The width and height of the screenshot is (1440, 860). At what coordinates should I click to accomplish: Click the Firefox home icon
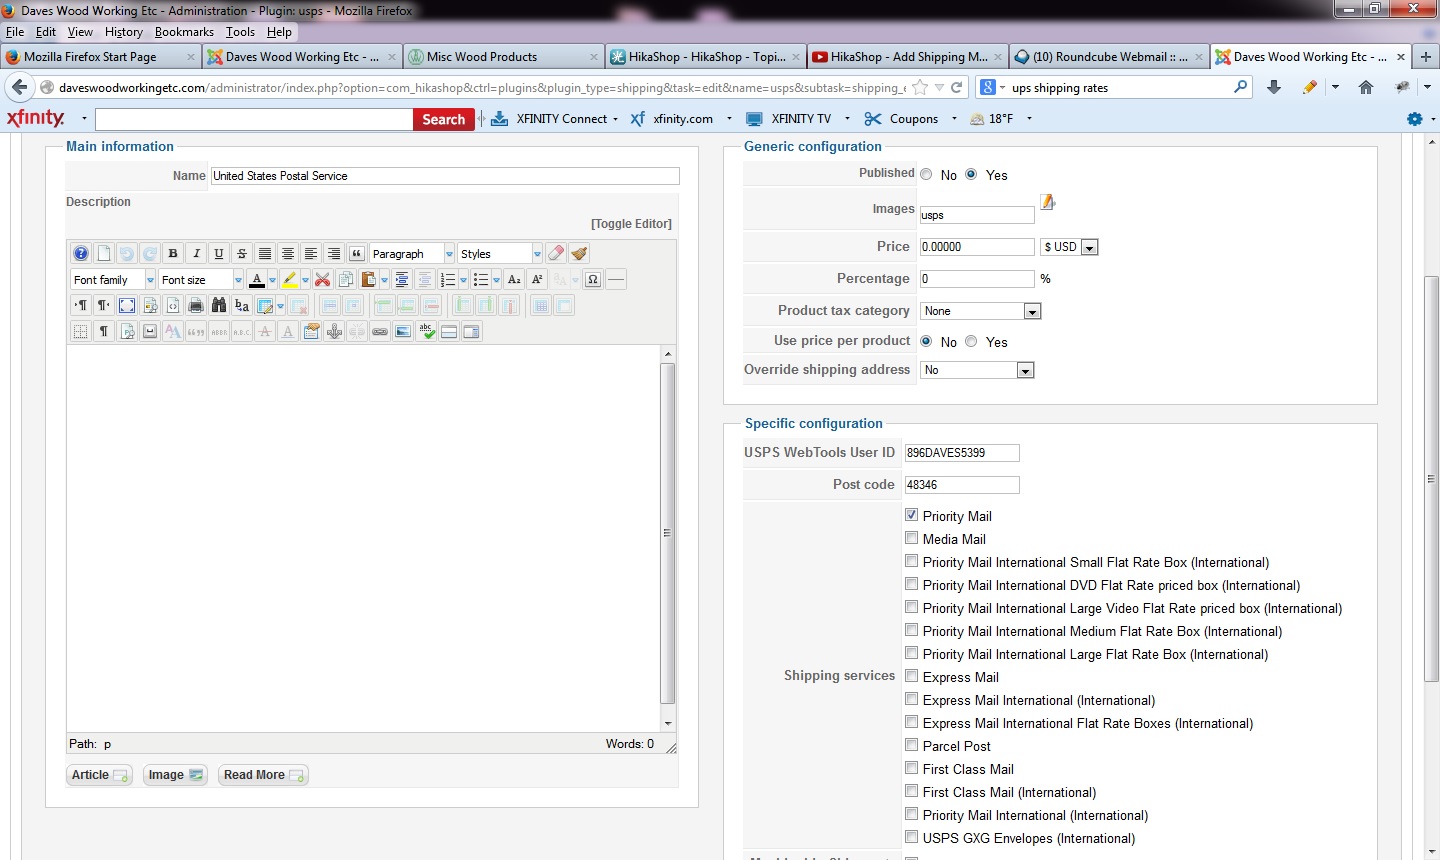pos(1366,87)
